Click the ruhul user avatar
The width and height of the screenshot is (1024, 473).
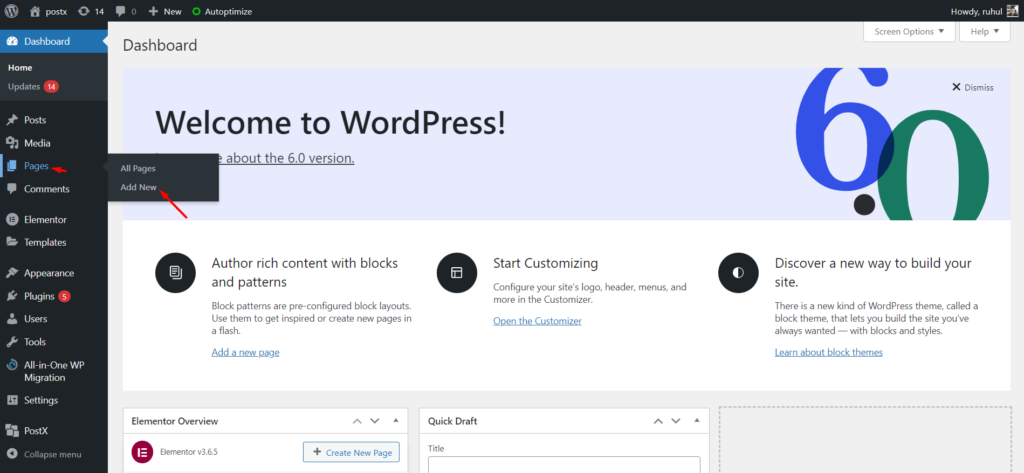tap(1012, 11)
